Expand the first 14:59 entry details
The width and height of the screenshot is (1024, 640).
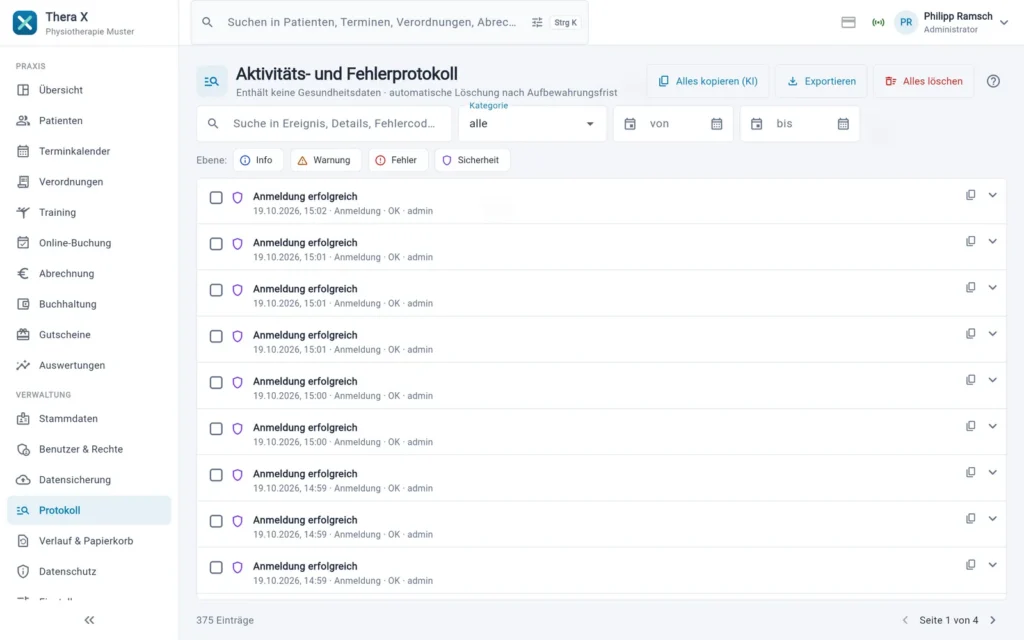993,472
